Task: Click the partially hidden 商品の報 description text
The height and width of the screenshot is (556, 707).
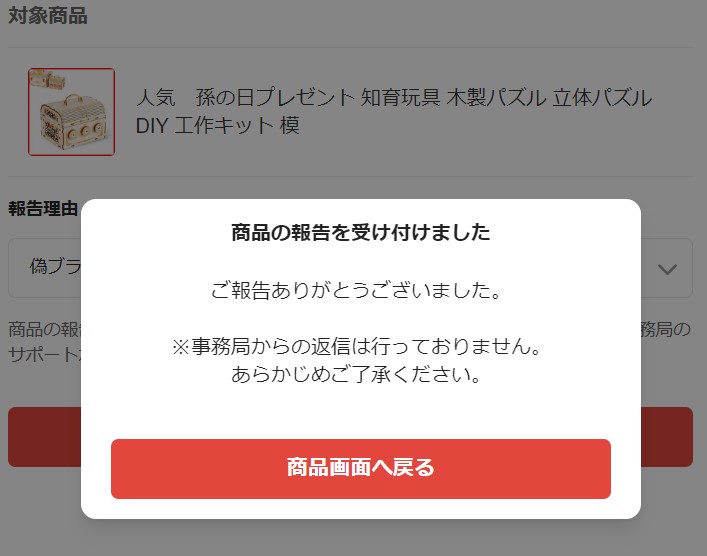Action: [x=44, y=330]
